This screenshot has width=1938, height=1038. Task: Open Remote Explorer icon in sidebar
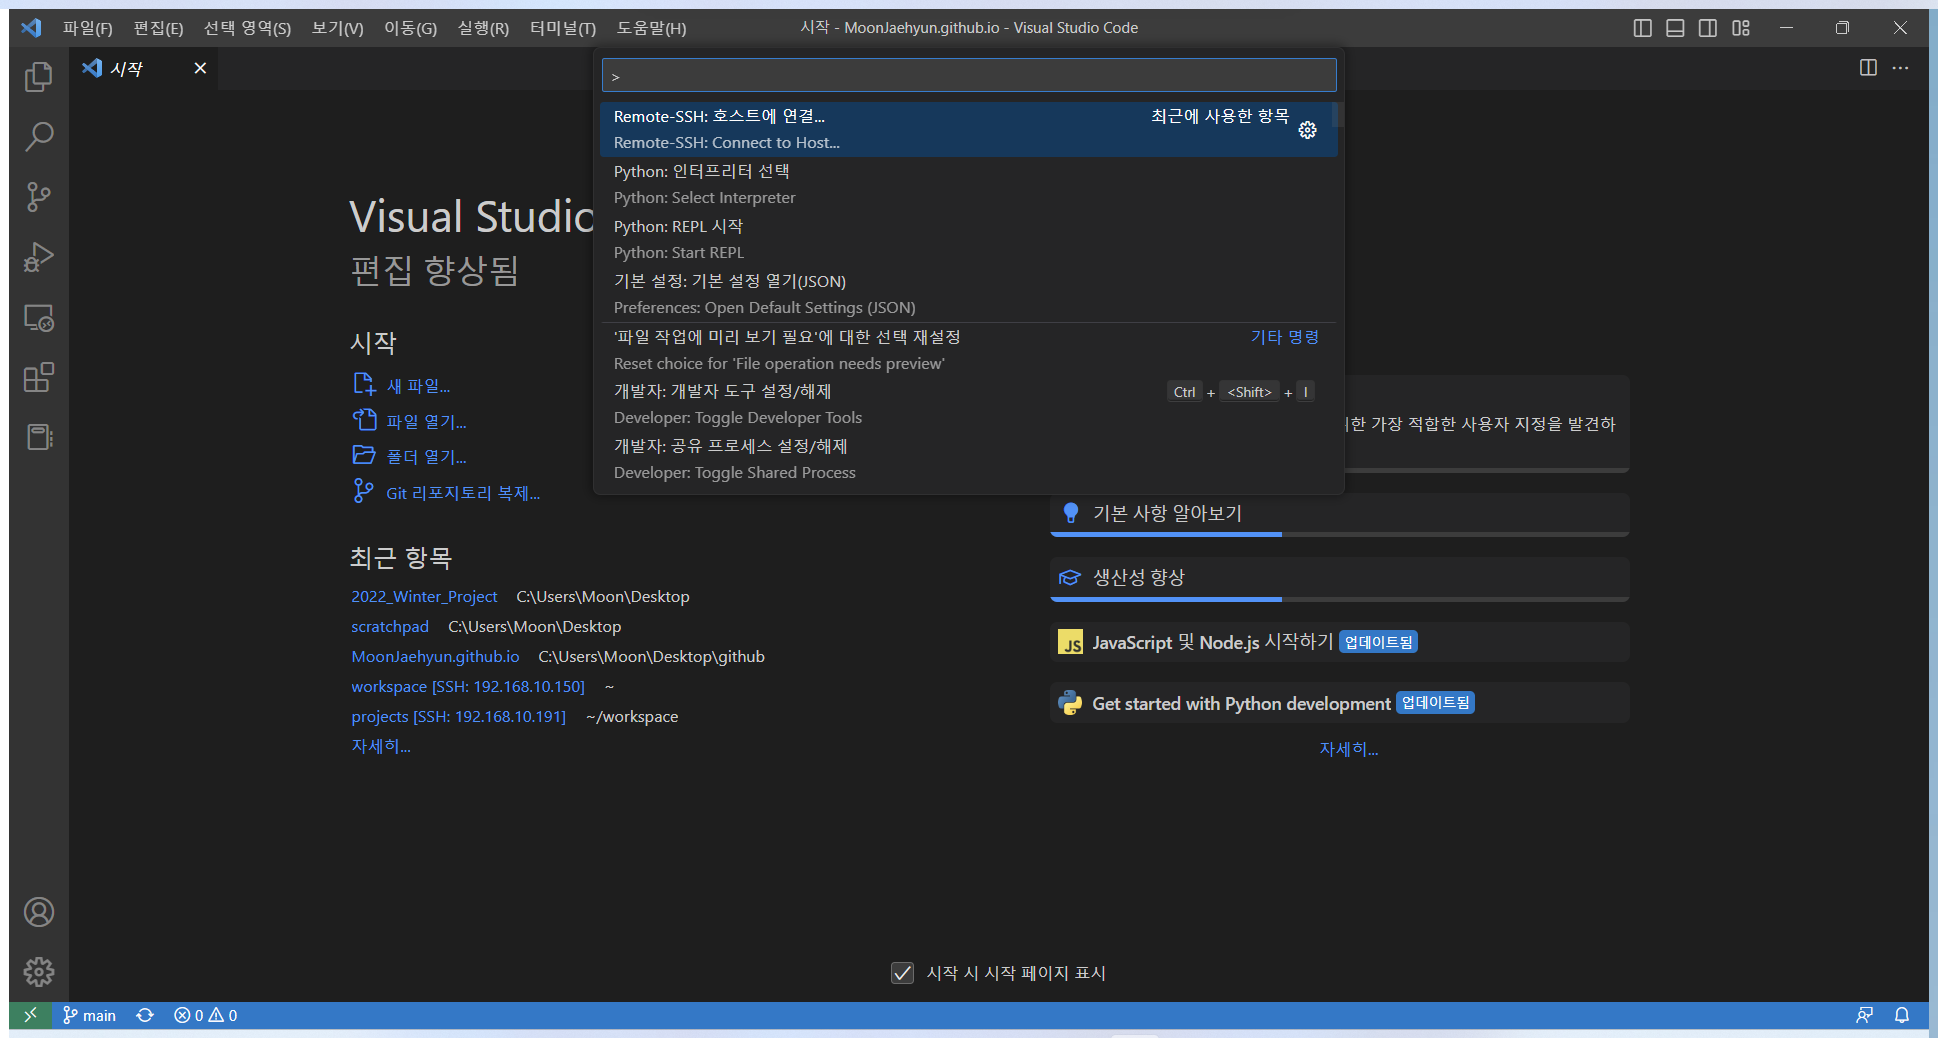coord(38,318)
